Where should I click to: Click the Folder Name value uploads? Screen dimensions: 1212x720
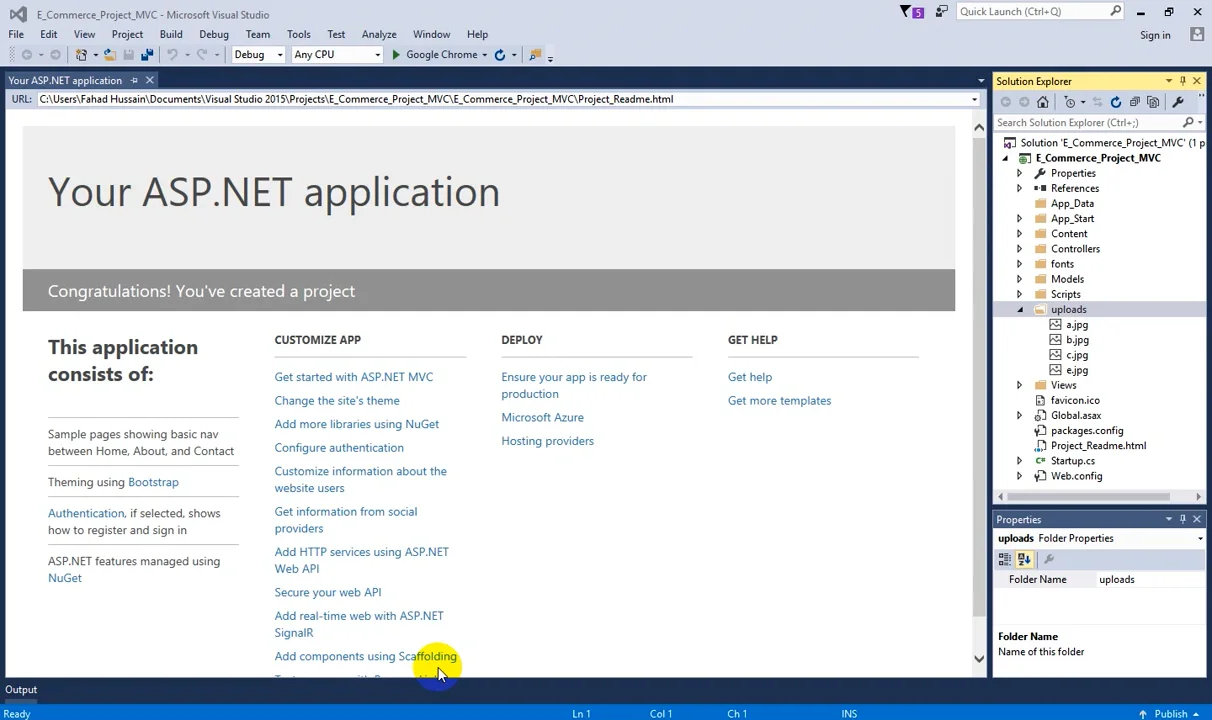pos(1116,580)
